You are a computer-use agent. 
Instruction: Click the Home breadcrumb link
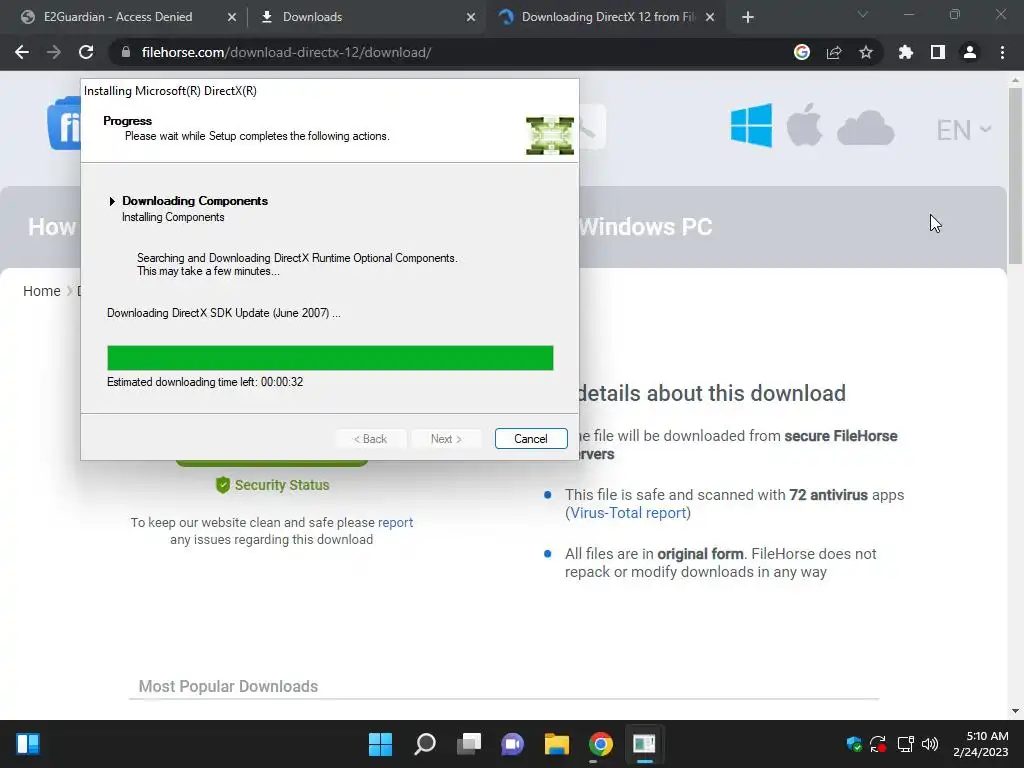click(42, 291)
